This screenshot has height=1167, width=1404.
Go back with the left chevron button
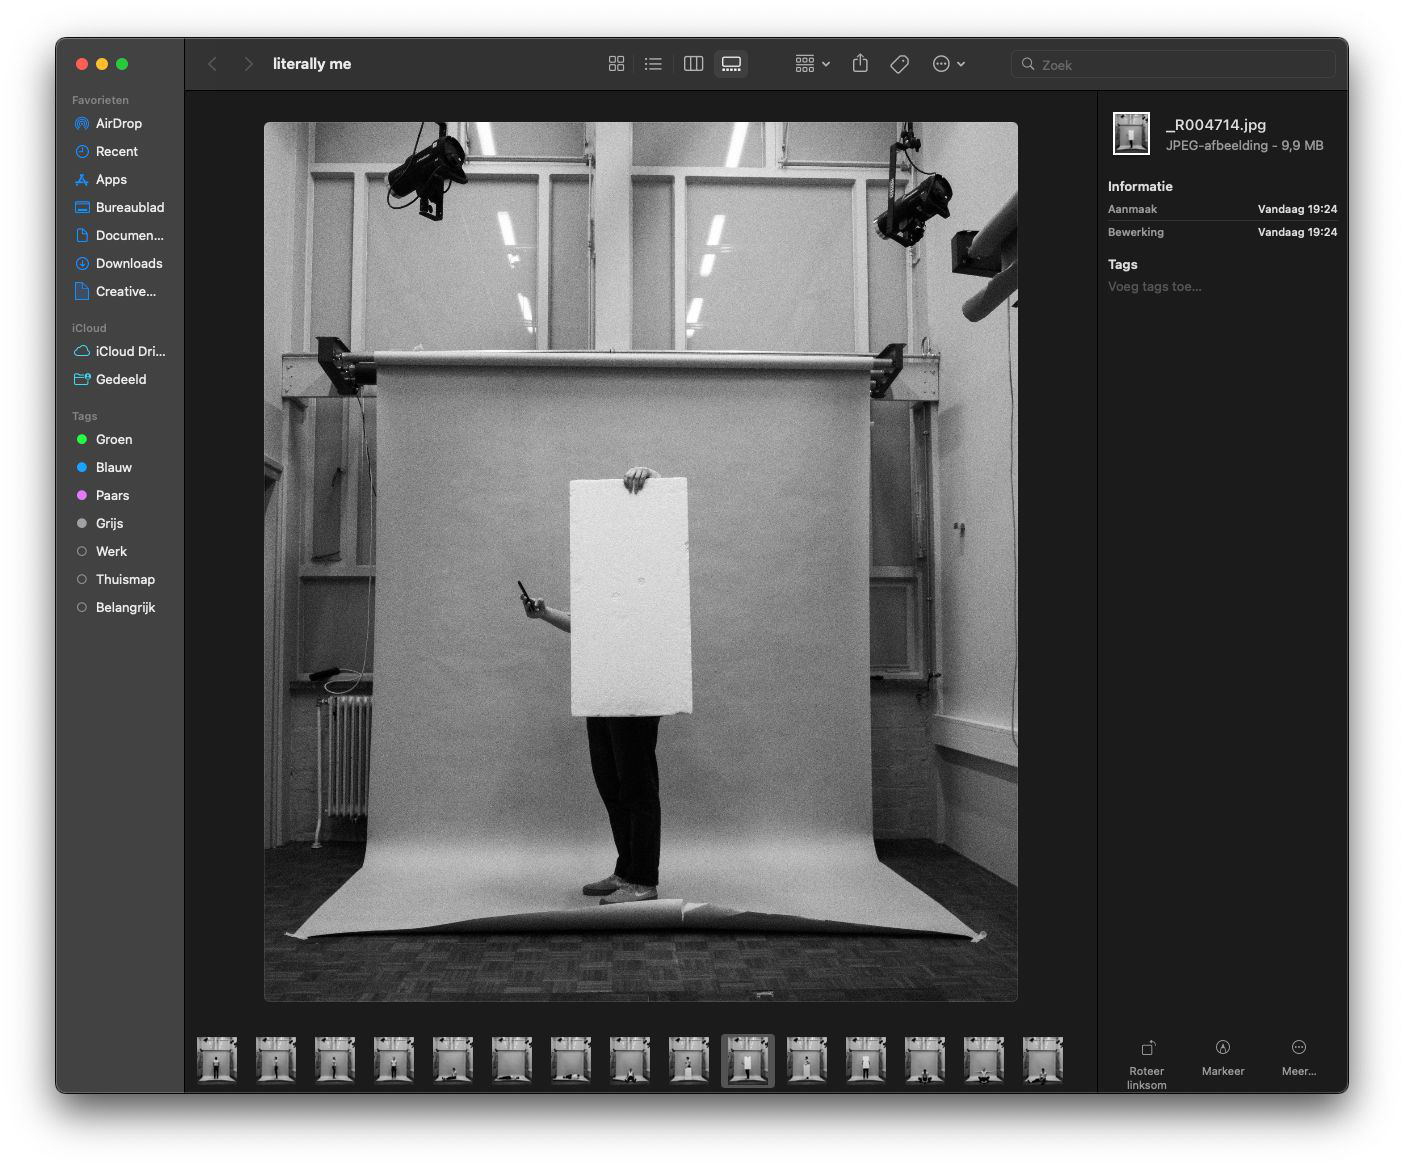click(212, 64)
